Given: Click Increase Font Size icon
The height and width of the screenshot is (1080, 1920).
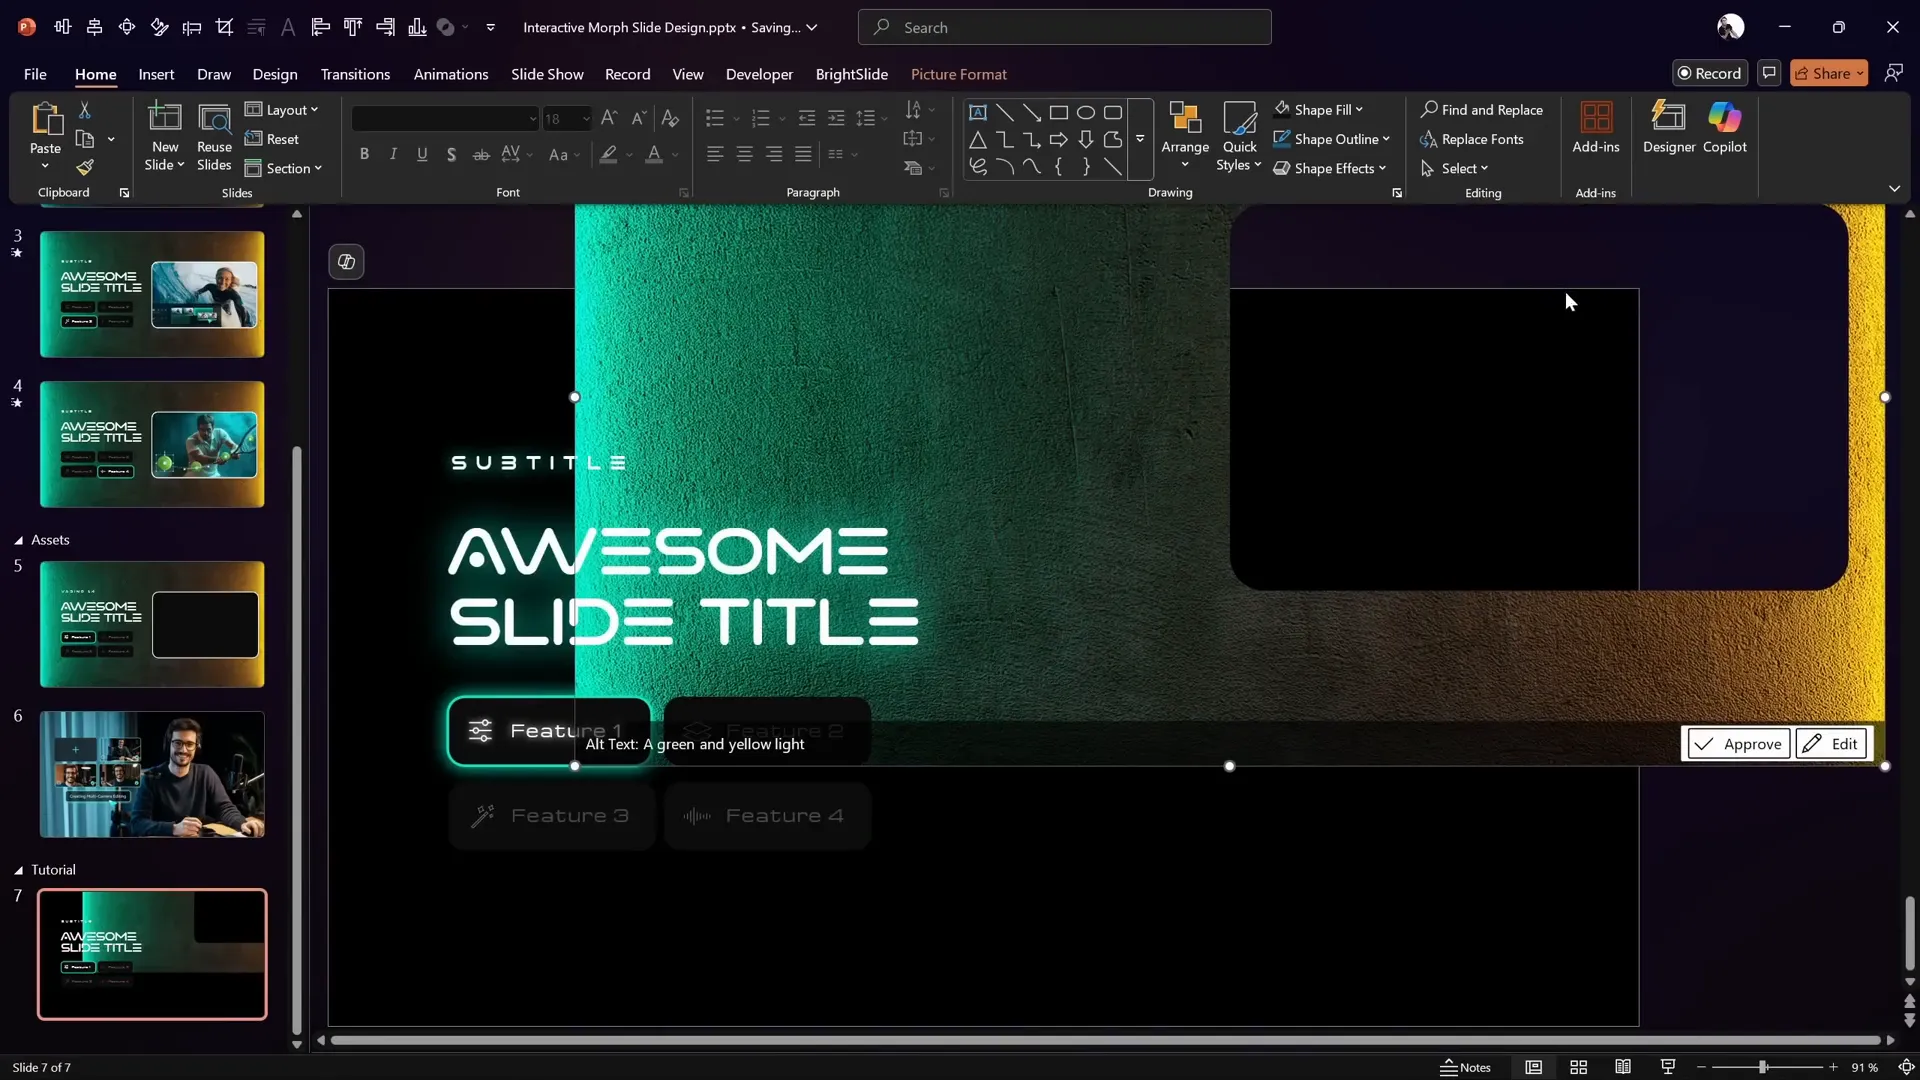Looking at the screenshot, I should [x=609, y=118].
